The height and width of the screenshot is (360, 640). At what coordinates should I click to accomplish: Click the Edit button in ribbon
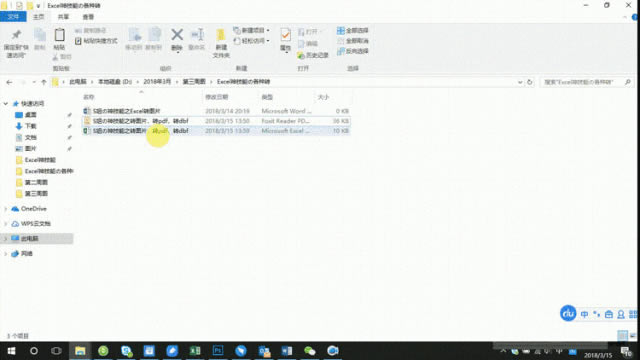[308, 43]
